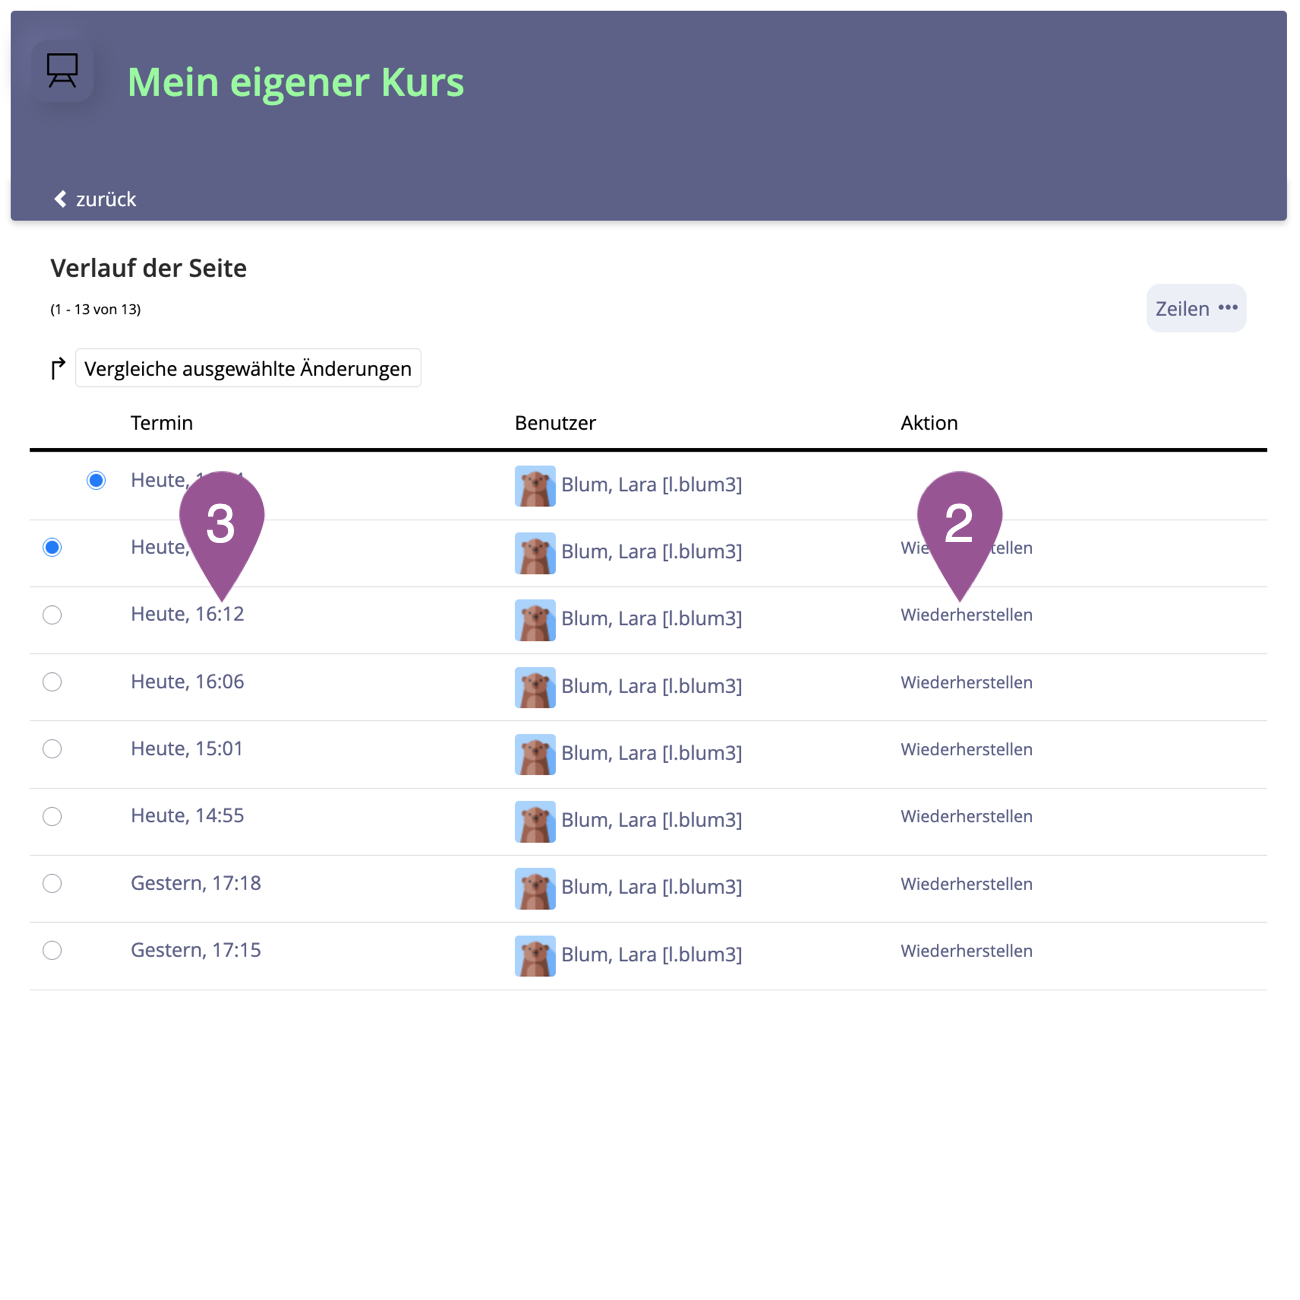The image size is (1300, 1300).
Task: Click avatar in the Gestern 17:15 row
Action: (x=535, y=955)
